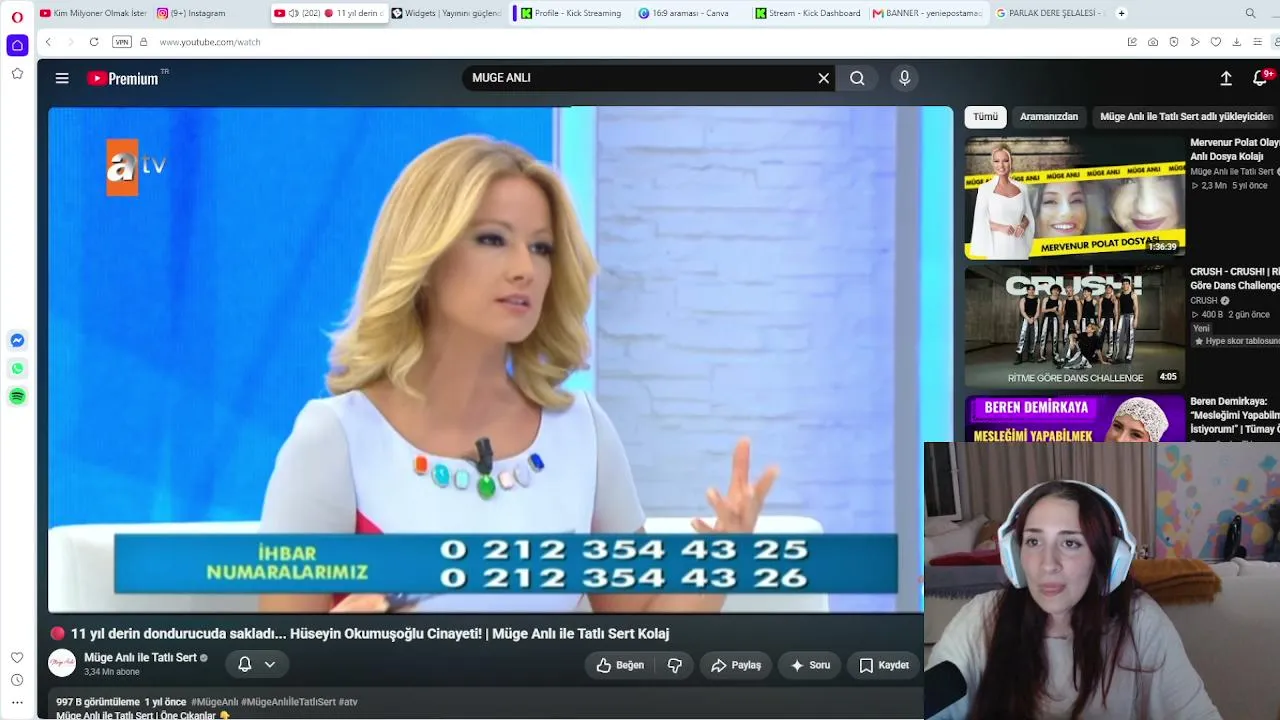Go back with the browser back arrow
Screen dimensions: 1280x720
tap(48, 42)
